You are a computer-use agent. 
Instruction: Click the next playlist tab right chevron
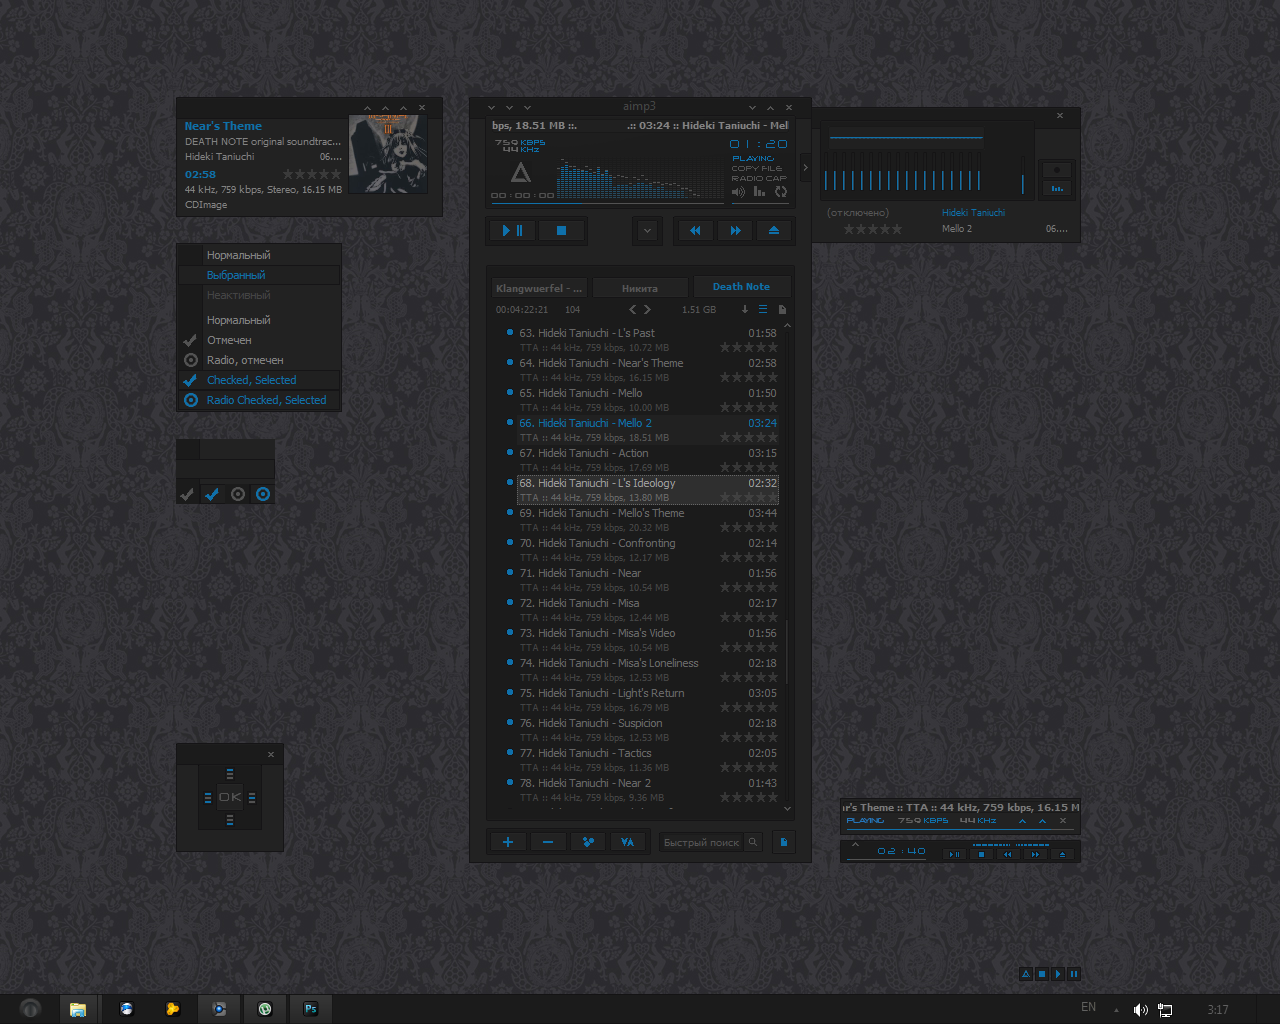tap(647, 310)
